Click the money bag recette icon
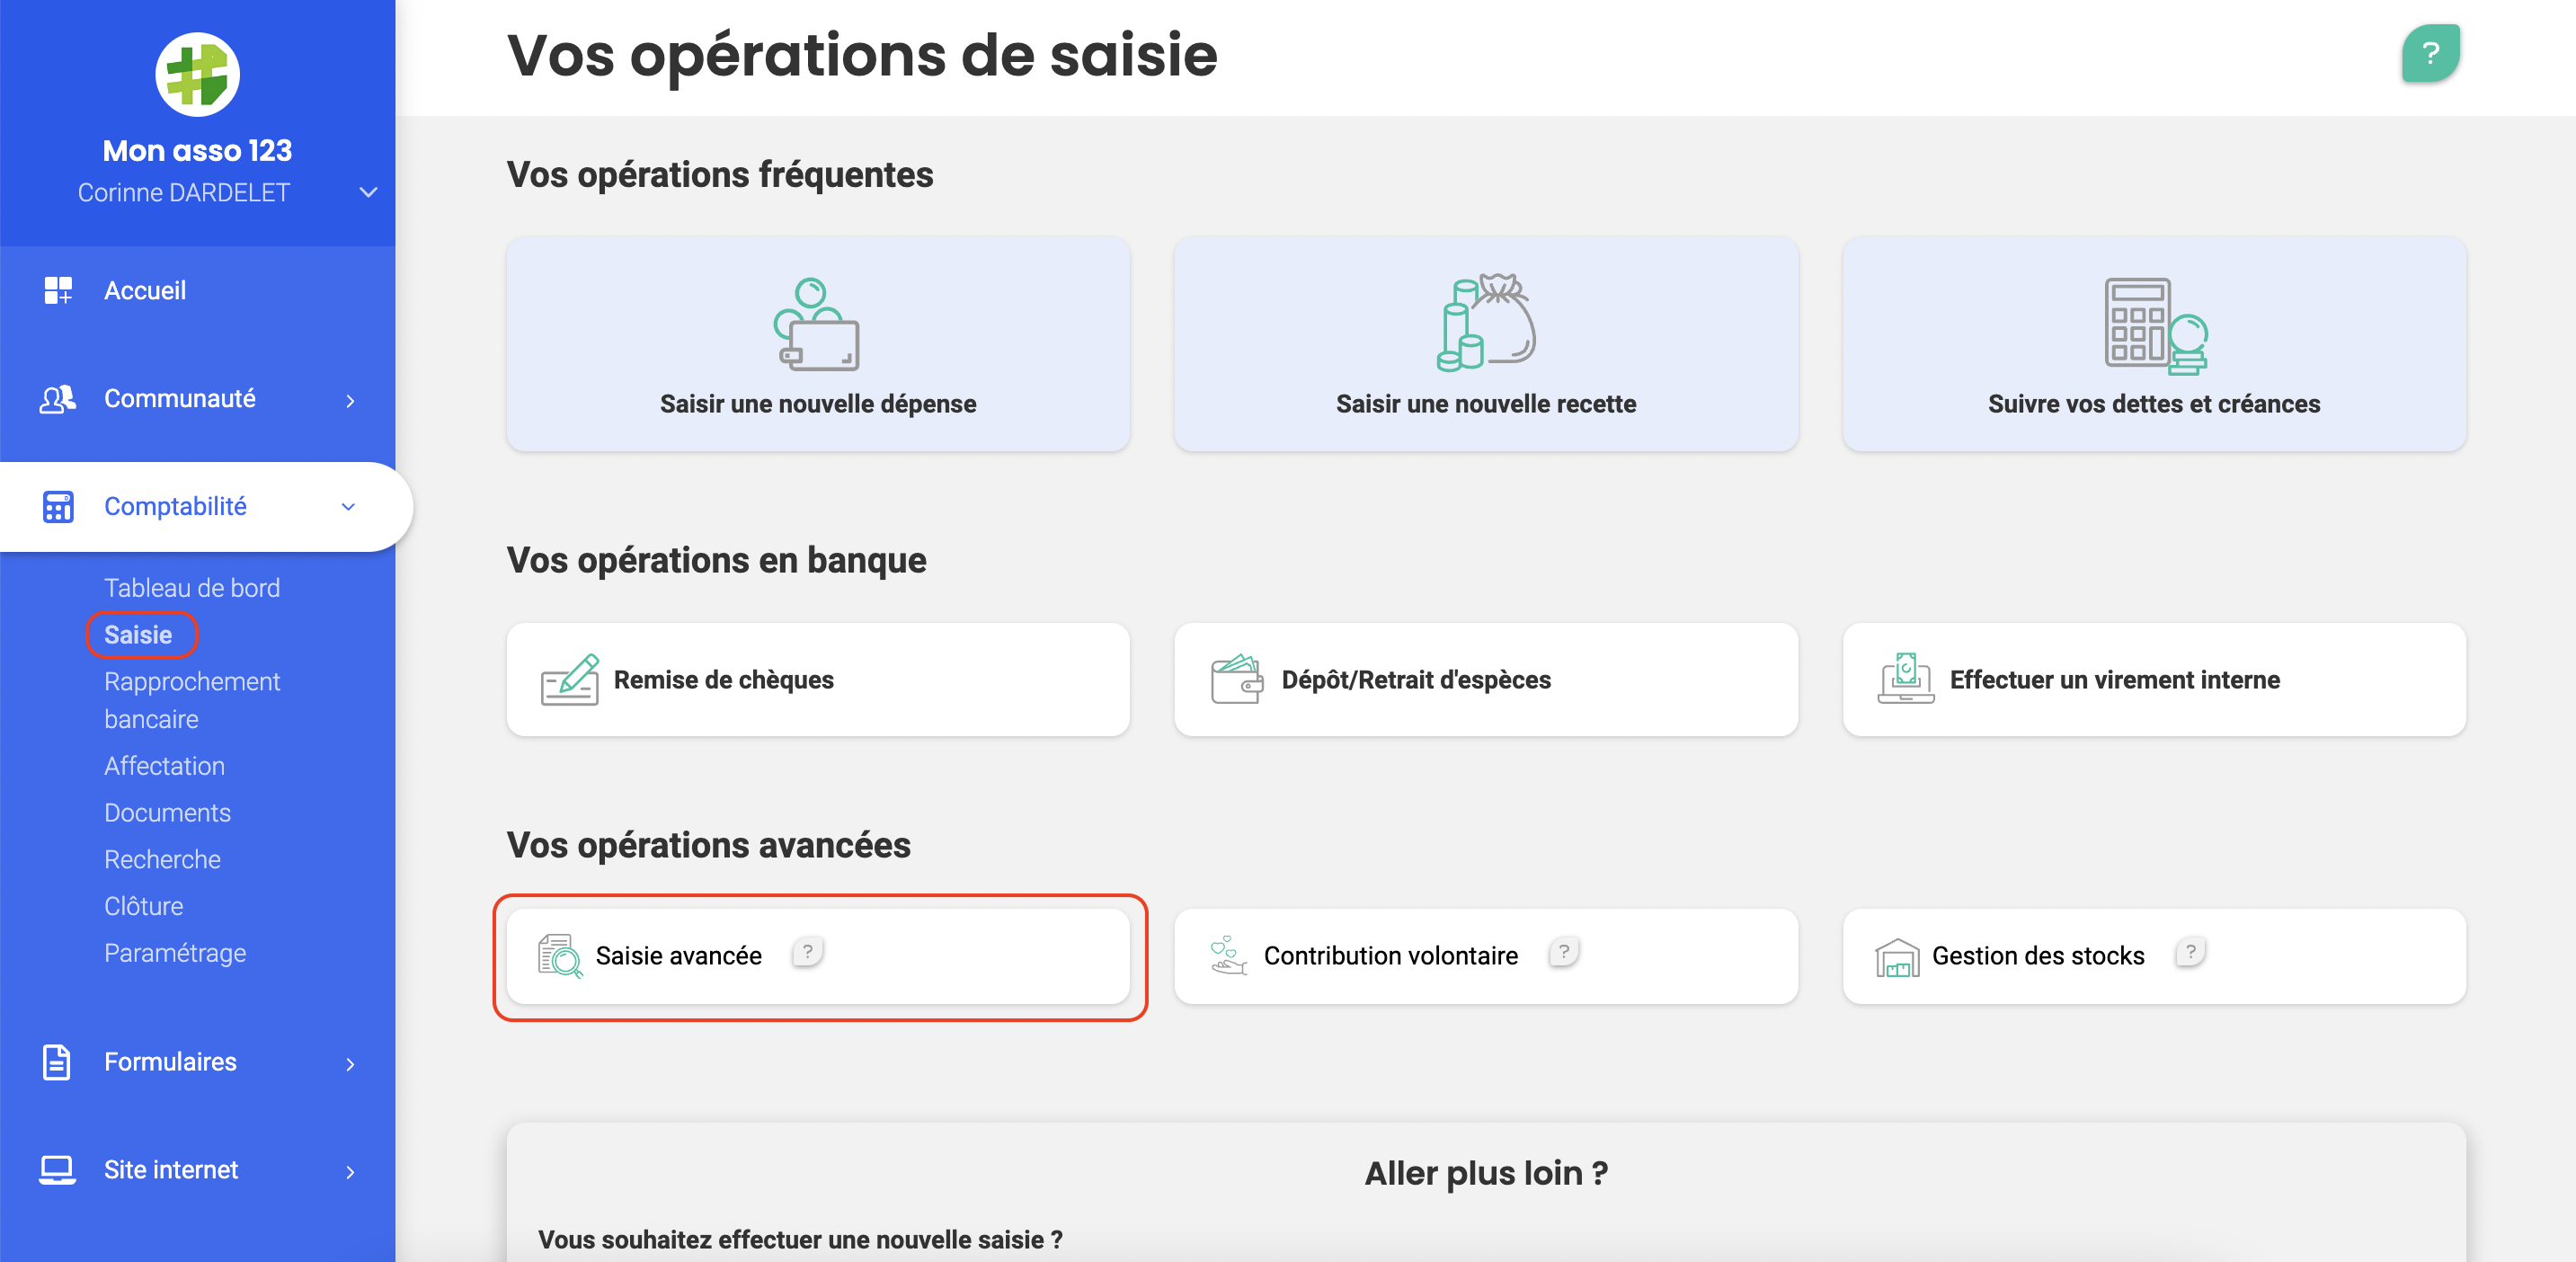 [1486, 322]
